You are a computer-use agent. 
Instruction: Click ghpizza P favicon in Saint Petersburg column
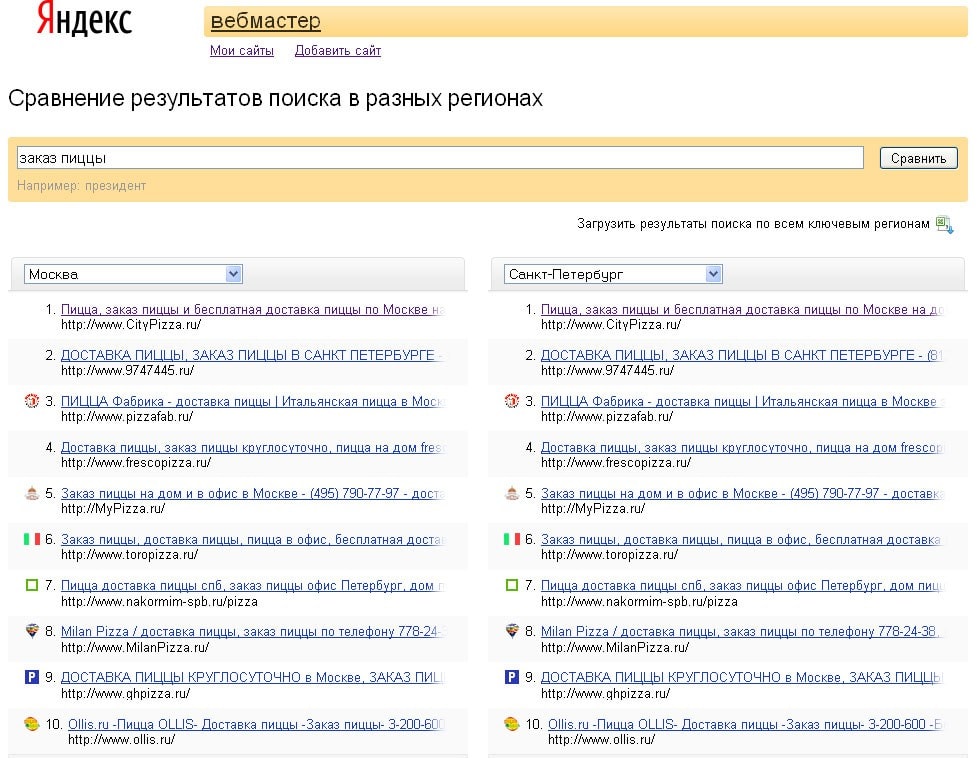point(512,676)
